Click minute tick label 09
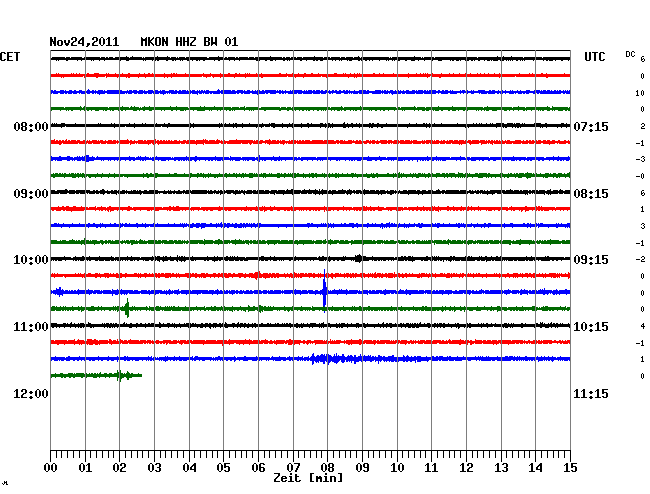 tap(362, 468)
